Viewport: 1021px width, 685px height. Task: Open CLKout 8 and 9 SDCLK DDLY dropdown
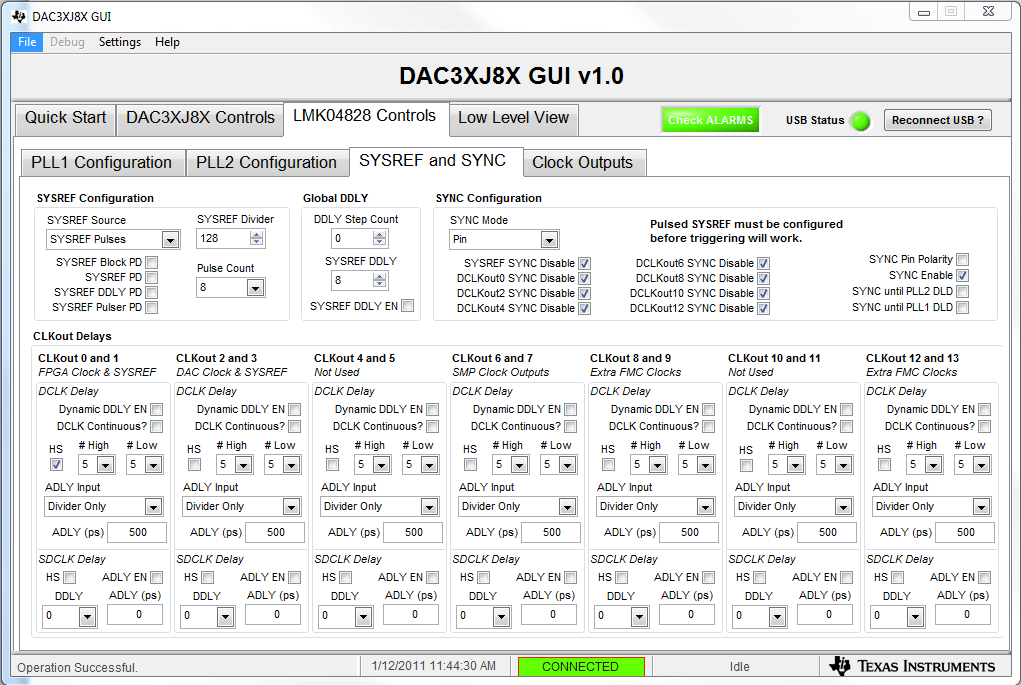pyautogui.click(x=639, y=616)
